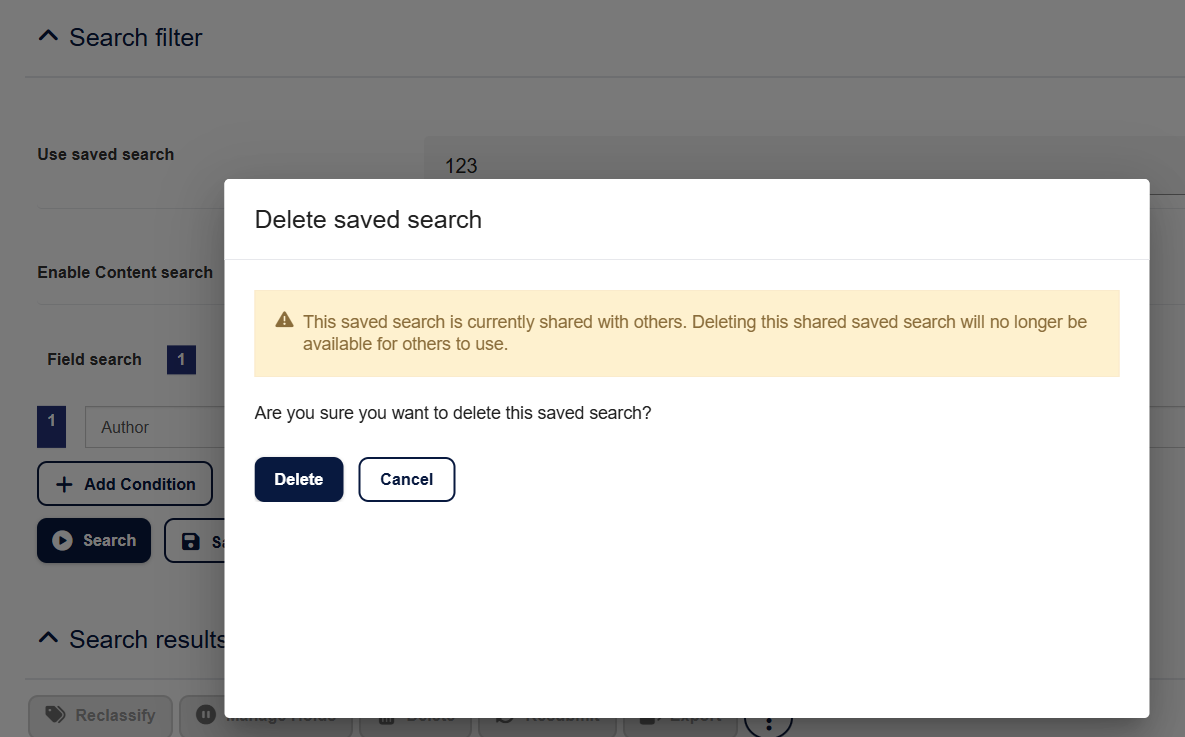Click the Add Condition button
Image resolution: width=1185 pixels, height=737 pixels.
(x=125, y=484)
